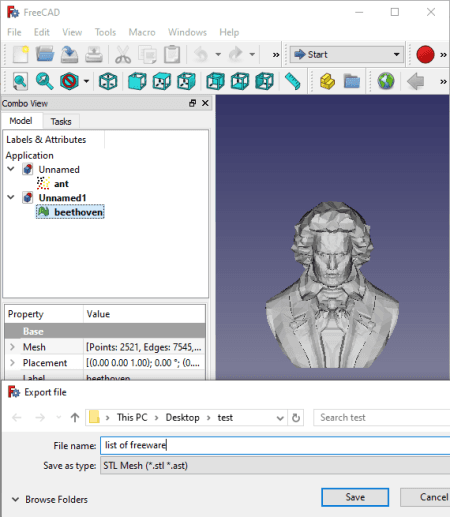Screen dimensions: 450x517
Task: Set Front view cube icon
Action: (x=137, y=82)
